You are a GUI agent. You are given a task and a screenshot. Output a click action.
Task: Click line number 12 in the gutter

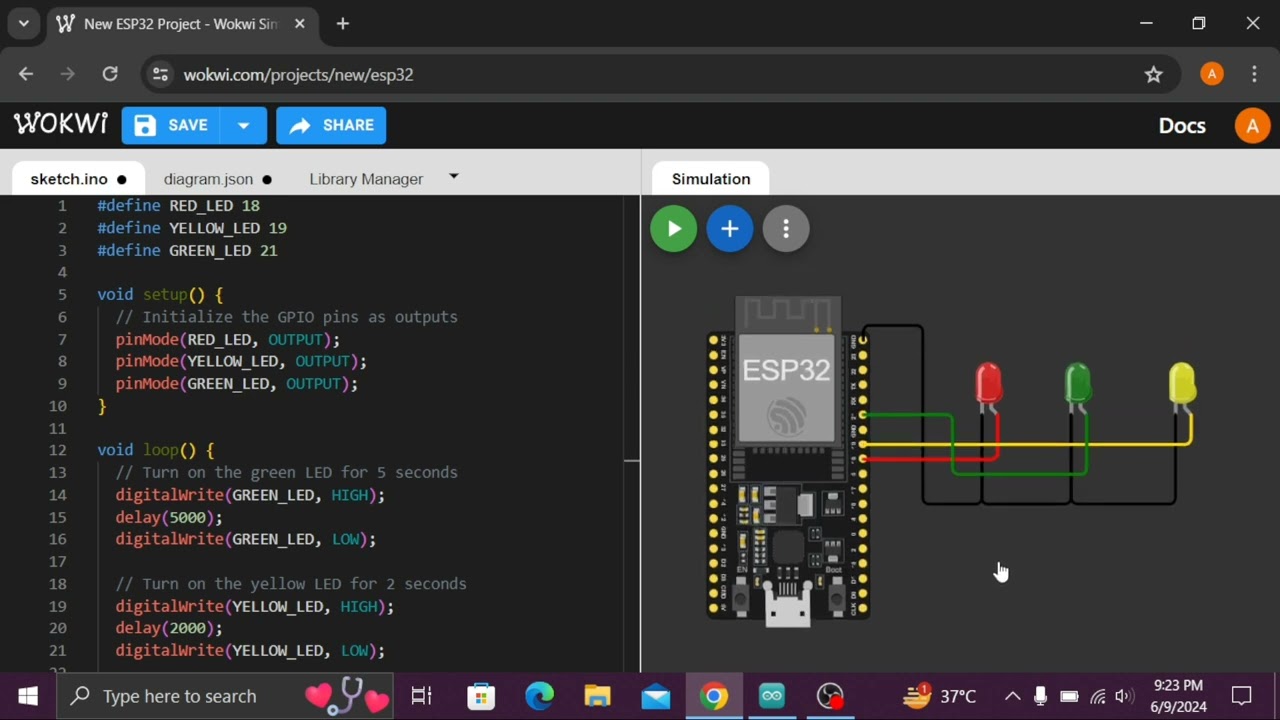coord(58,450)
